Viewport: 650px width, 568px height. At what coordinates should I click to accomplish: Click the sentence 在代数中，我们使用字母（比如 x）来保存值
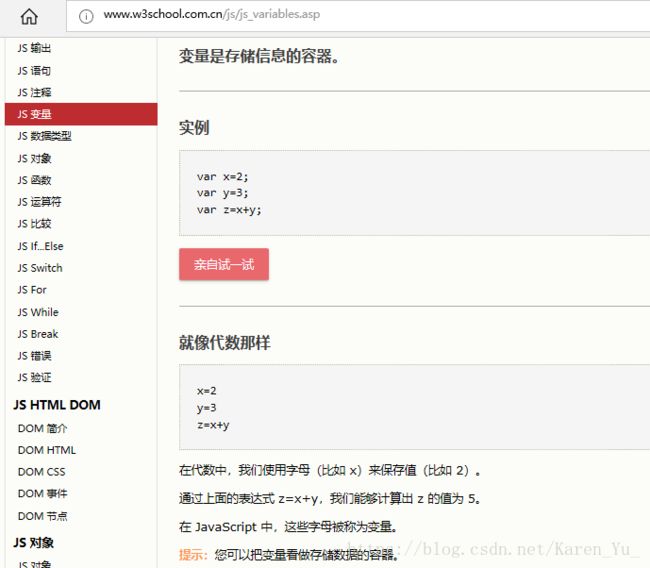point(330,471)
